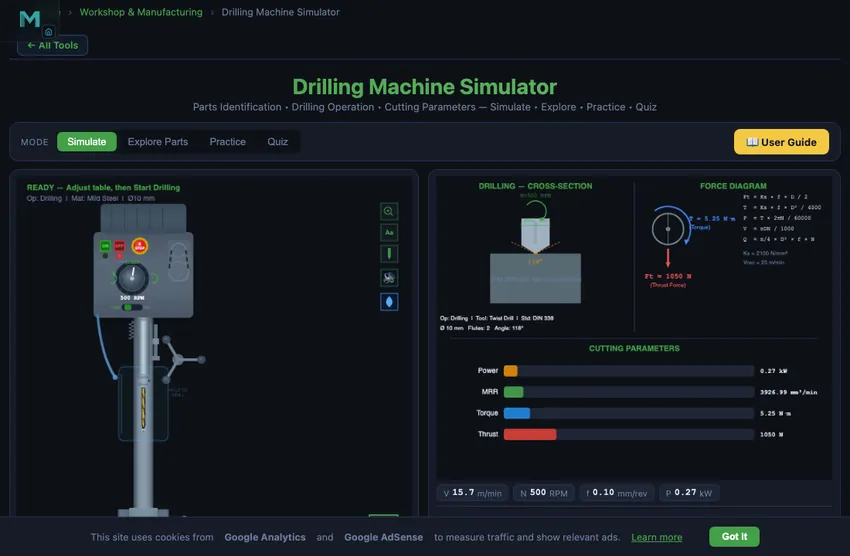The height and width of the screenshot is (556, 850).
Task: Click the f 0.10 mm/rev readout chip
Action: [616, 493]
